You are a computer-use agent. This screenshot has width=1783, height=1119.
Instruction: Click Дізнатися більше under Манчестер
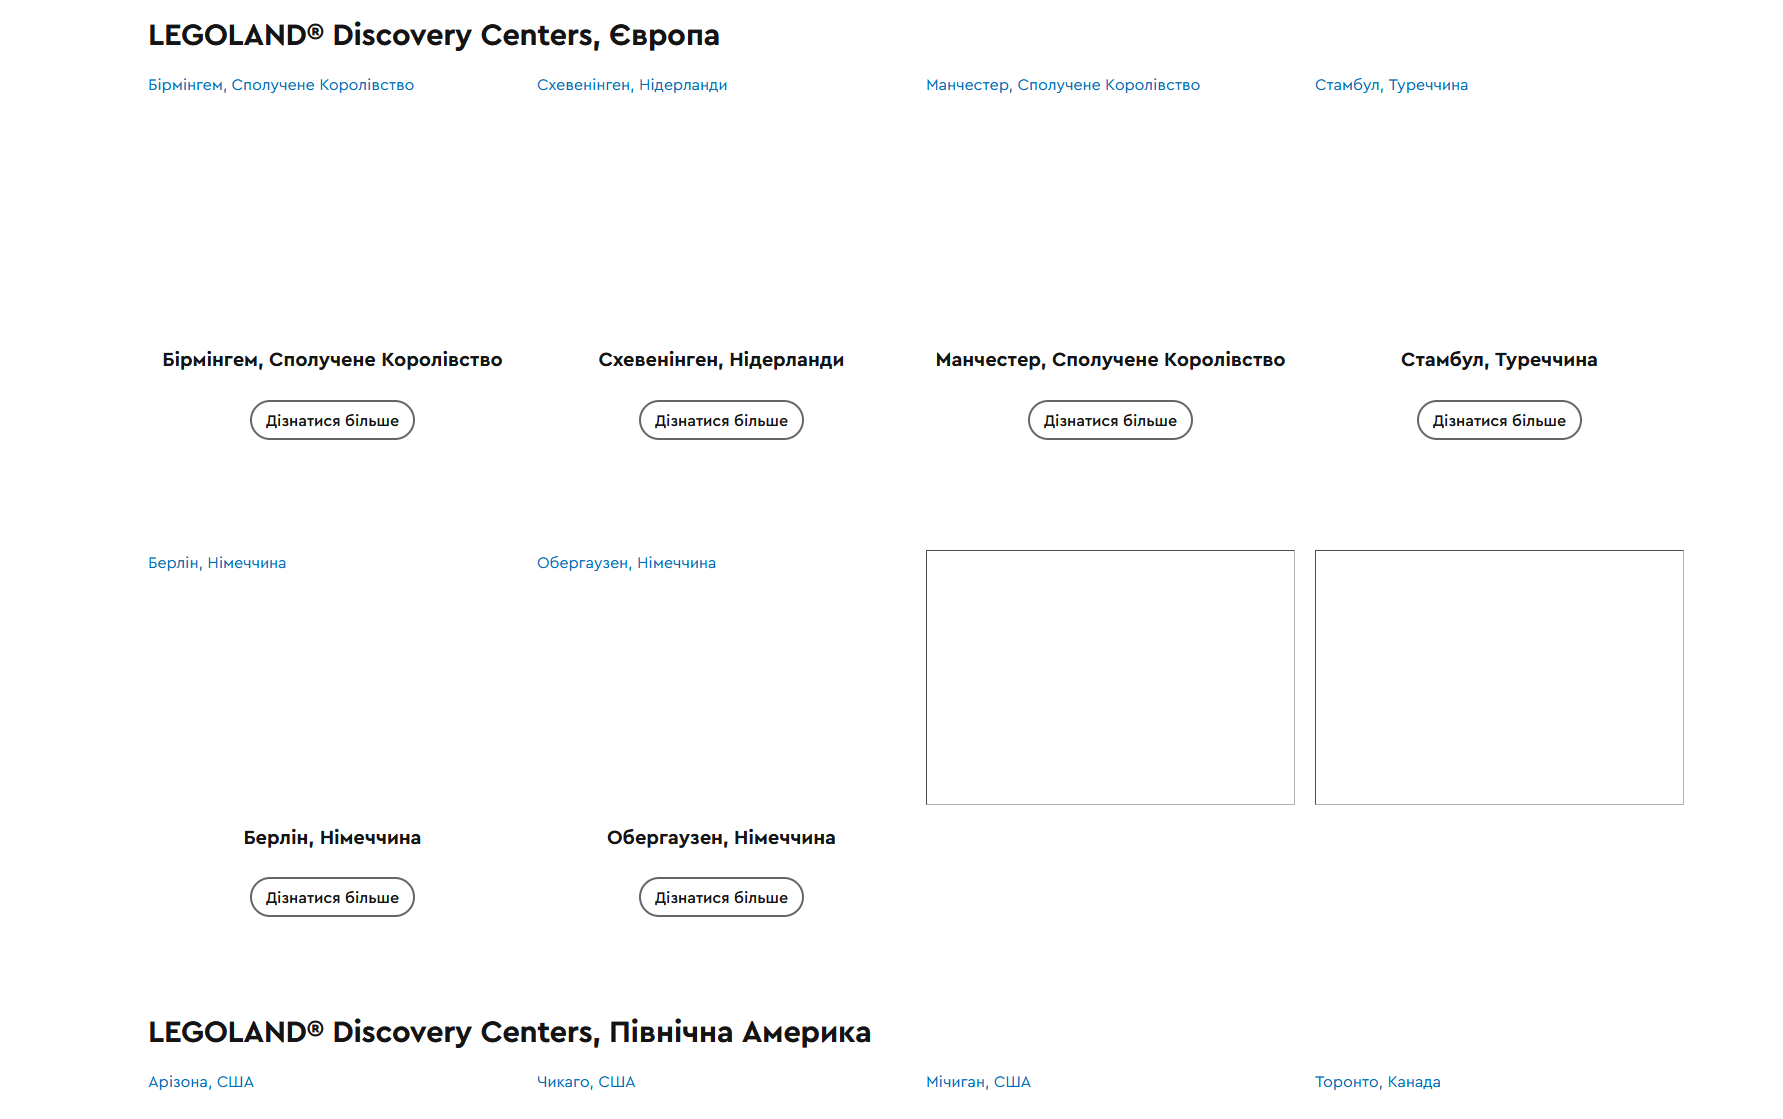[1110, 420]
